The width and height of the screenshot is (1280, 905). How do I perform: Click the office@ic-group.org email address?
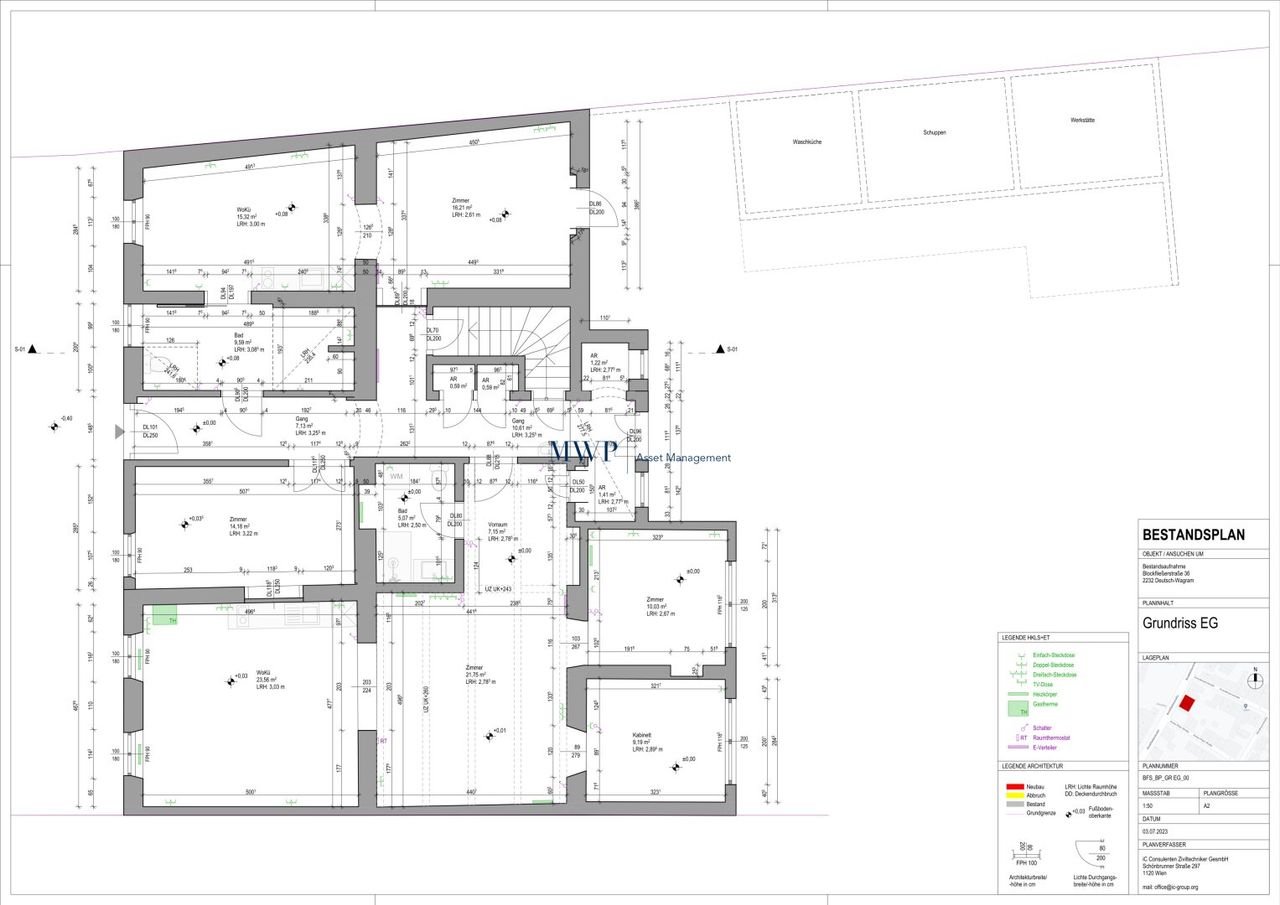(1169, 887)
